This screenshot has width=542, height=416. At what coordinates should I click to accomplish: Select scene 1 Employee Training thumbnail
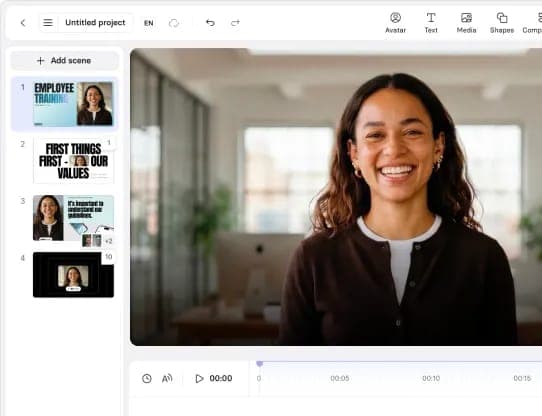tap(73, 104)
